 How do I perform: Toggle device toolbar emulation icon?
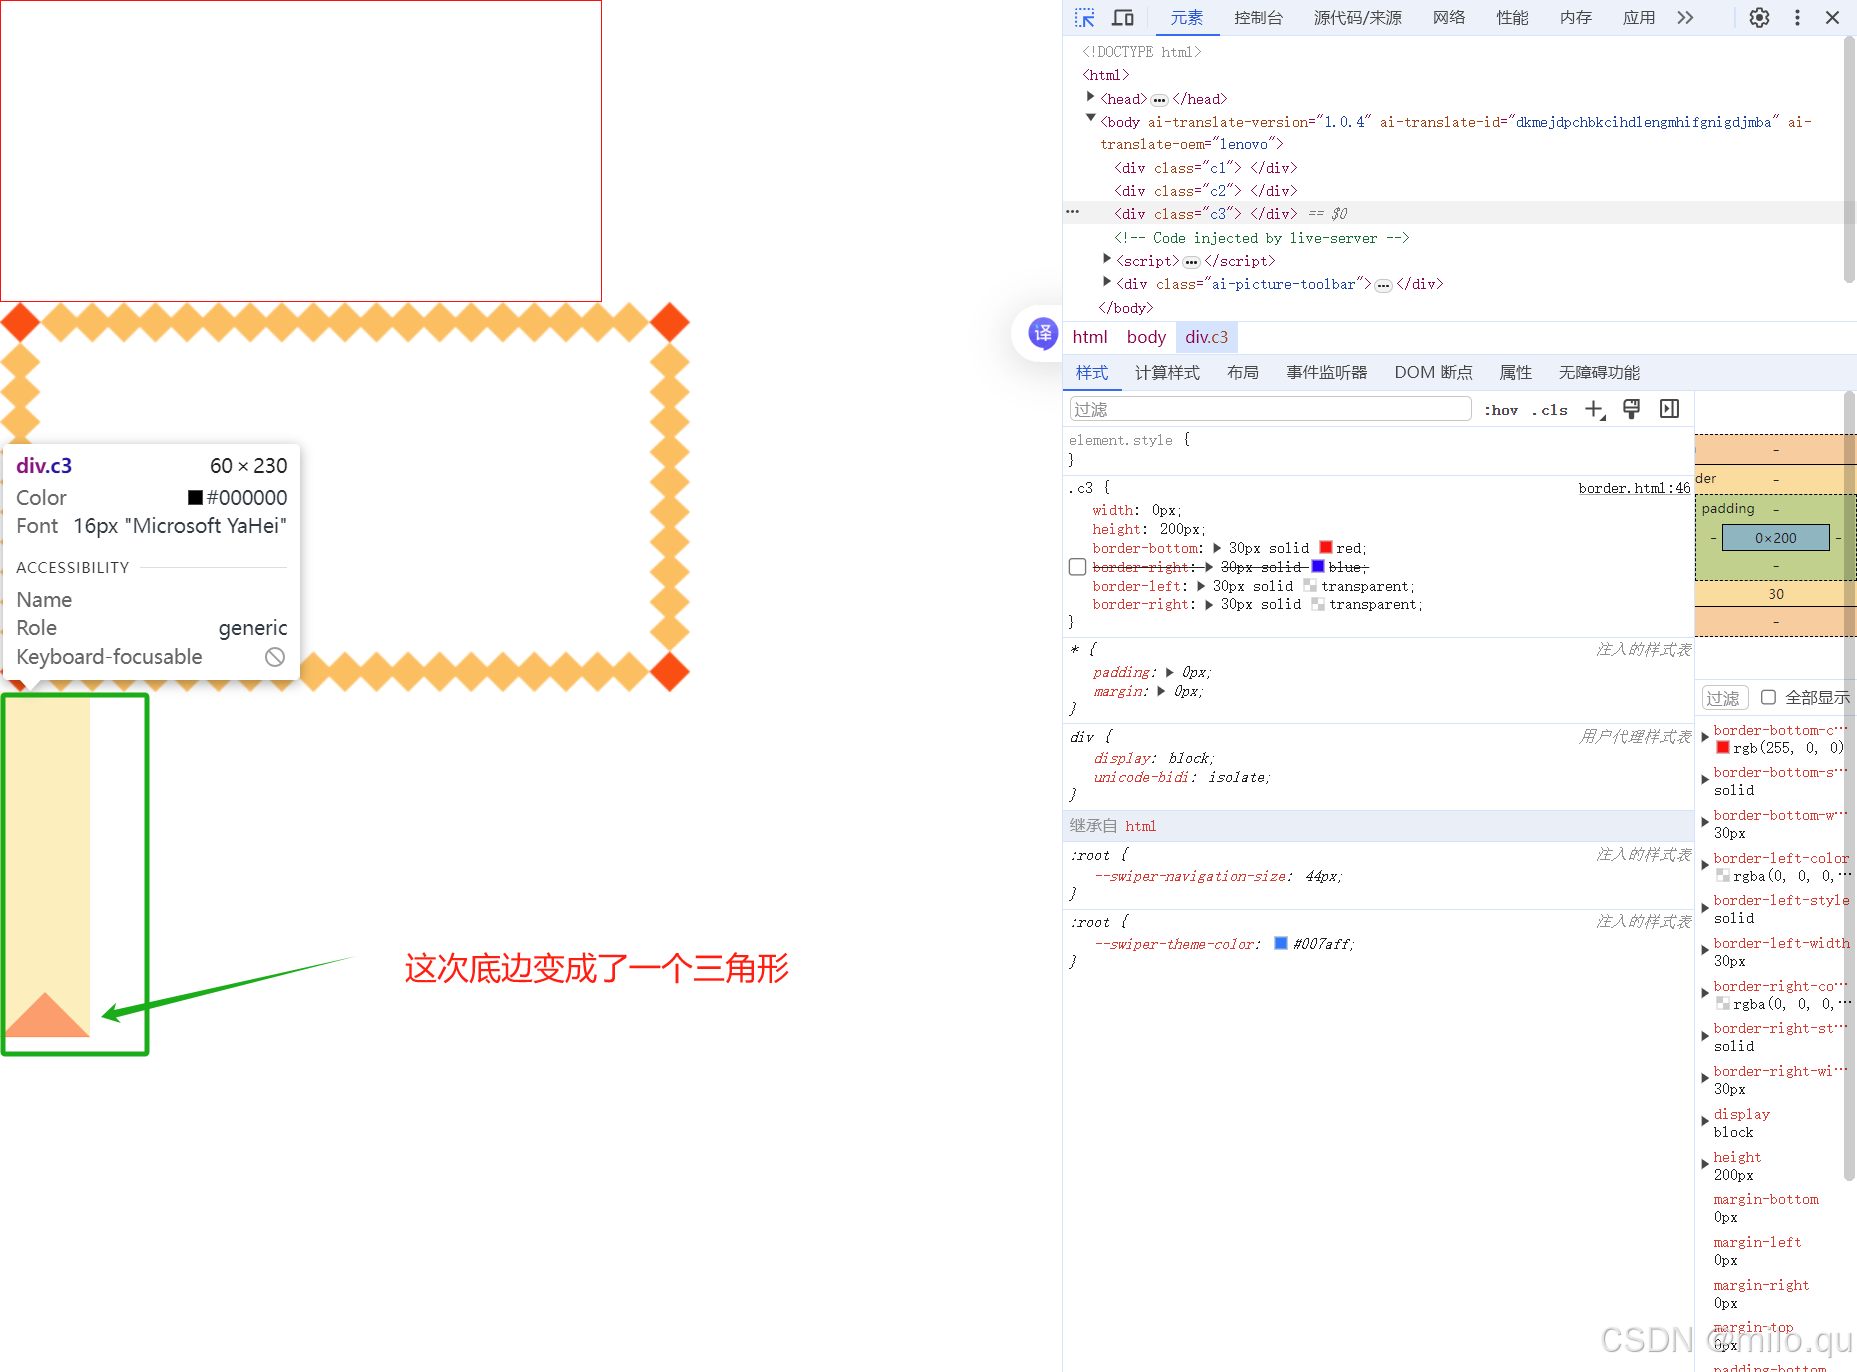[x=1123, y=18]
